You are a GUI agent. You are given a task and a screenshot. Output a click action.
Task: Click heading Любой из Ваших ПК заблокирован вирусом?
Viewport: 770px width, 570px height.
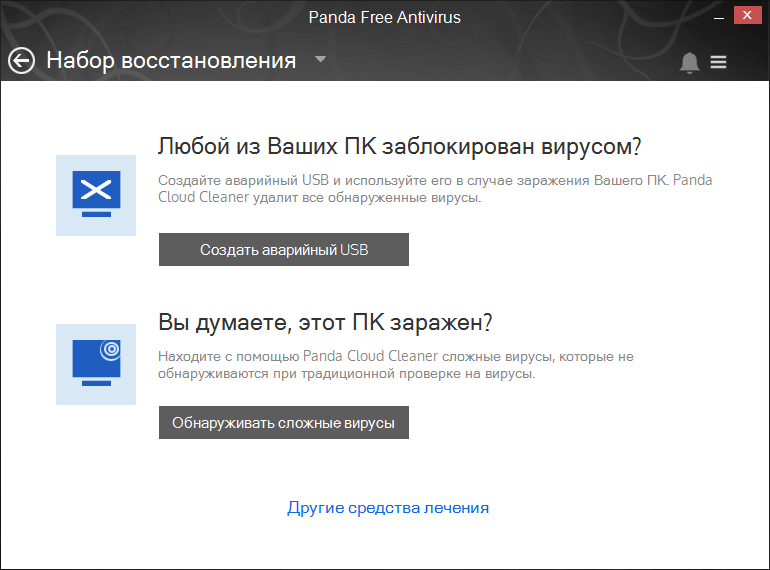[400, 146]
